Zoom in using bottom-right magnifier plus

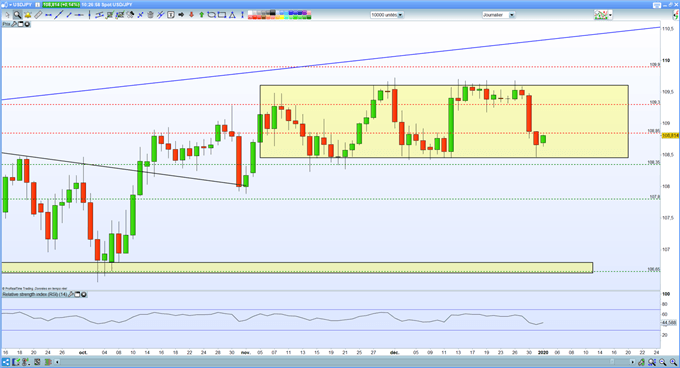(x=673, y=362)
